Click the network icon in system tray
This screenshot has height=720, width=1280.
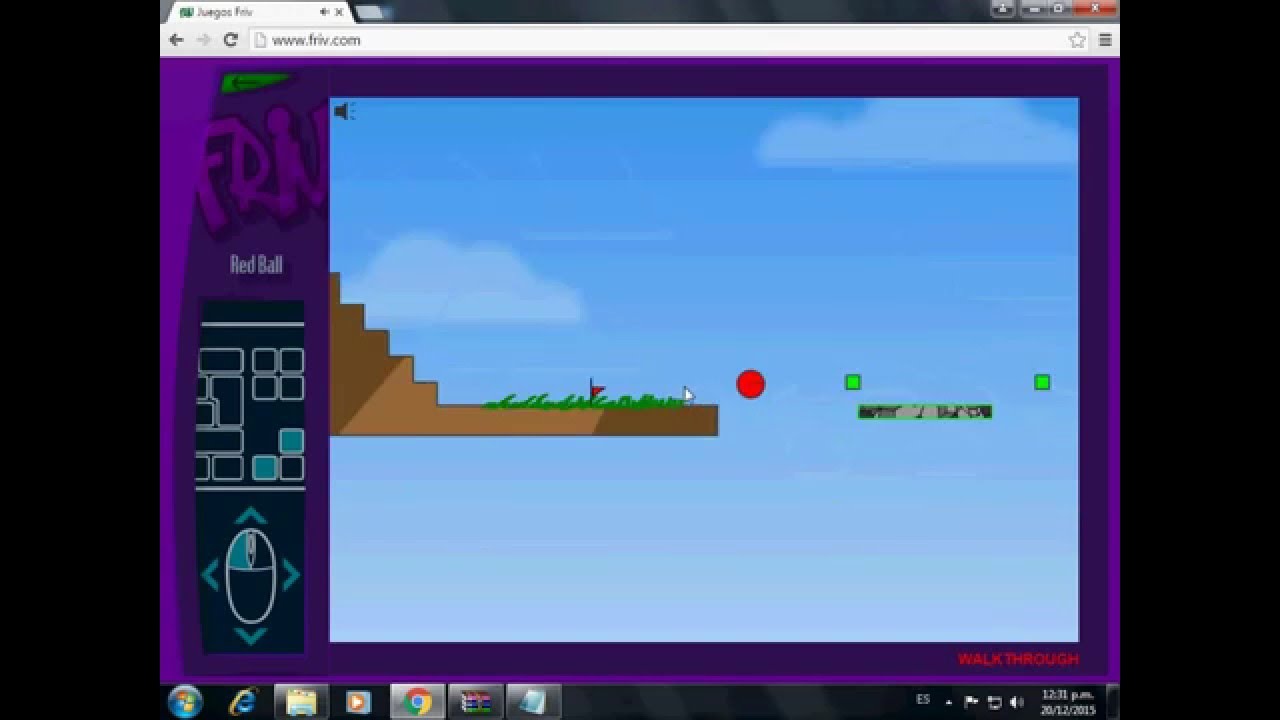pos(994,702)
